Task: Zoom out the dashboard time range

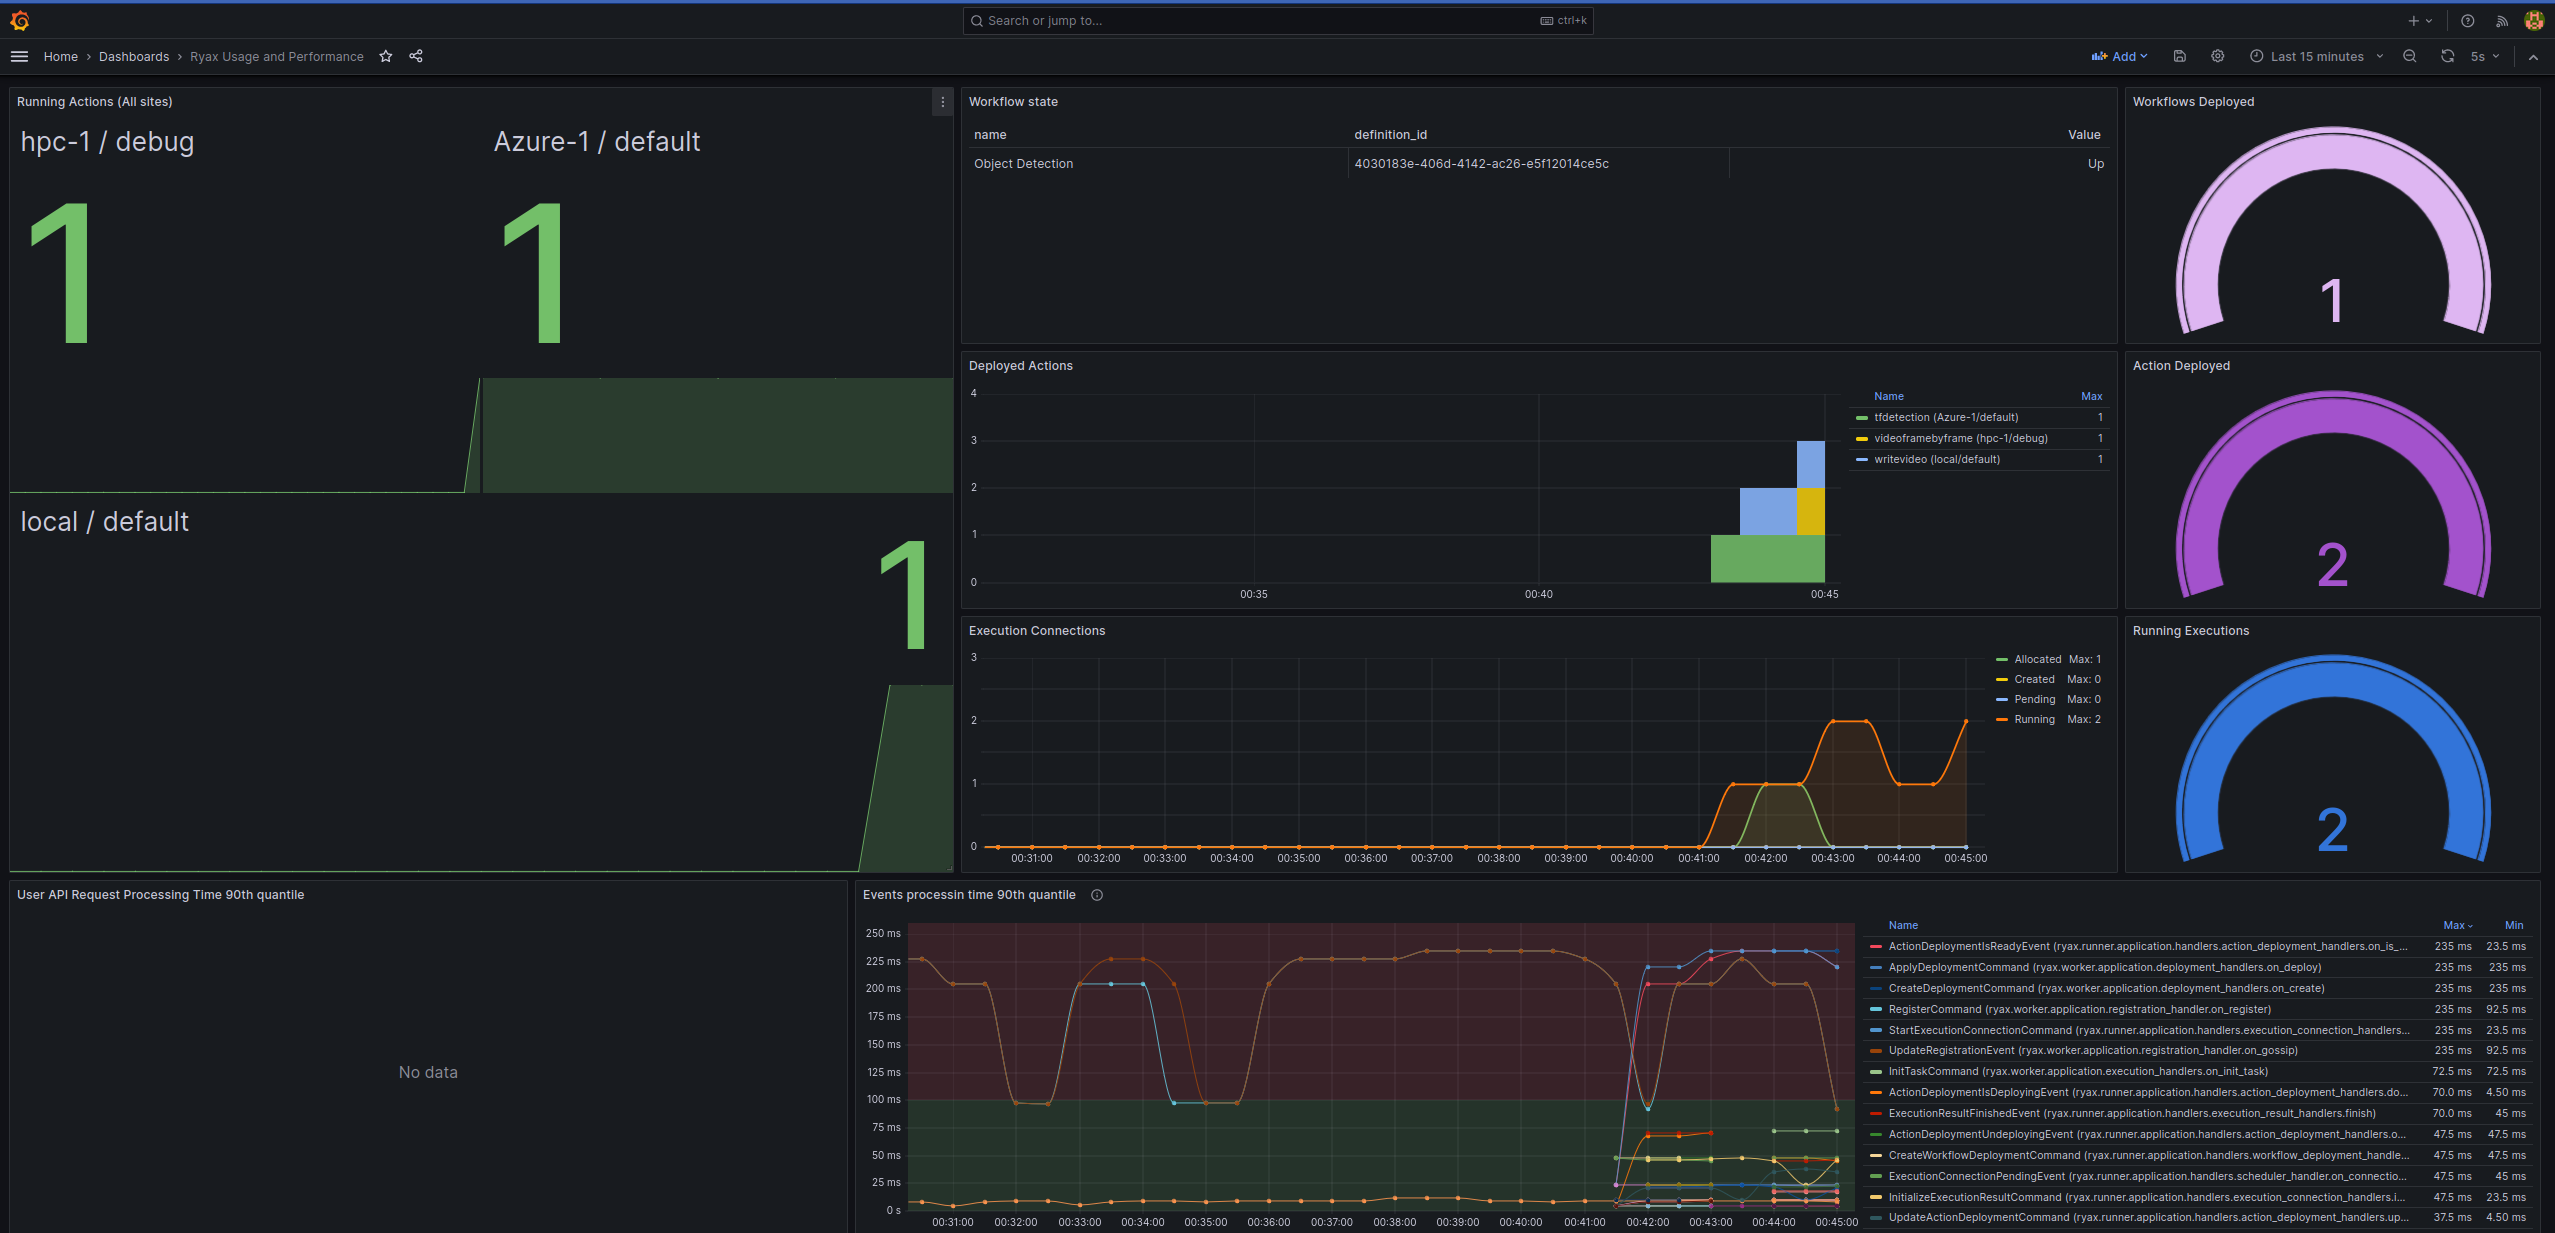Action: pos(2410,56)
